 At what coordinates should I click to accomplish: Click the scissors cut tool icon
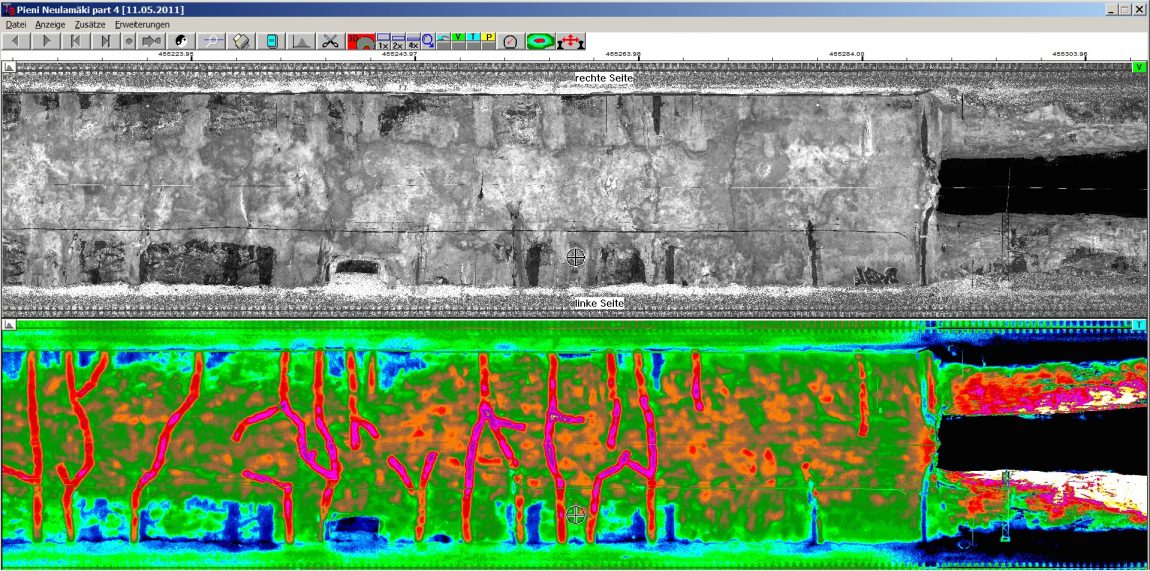coord(330,41)
